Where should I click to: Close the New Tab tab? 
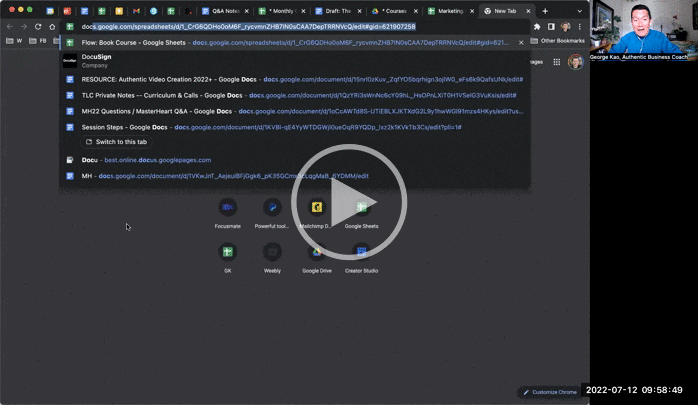point(528,11)
